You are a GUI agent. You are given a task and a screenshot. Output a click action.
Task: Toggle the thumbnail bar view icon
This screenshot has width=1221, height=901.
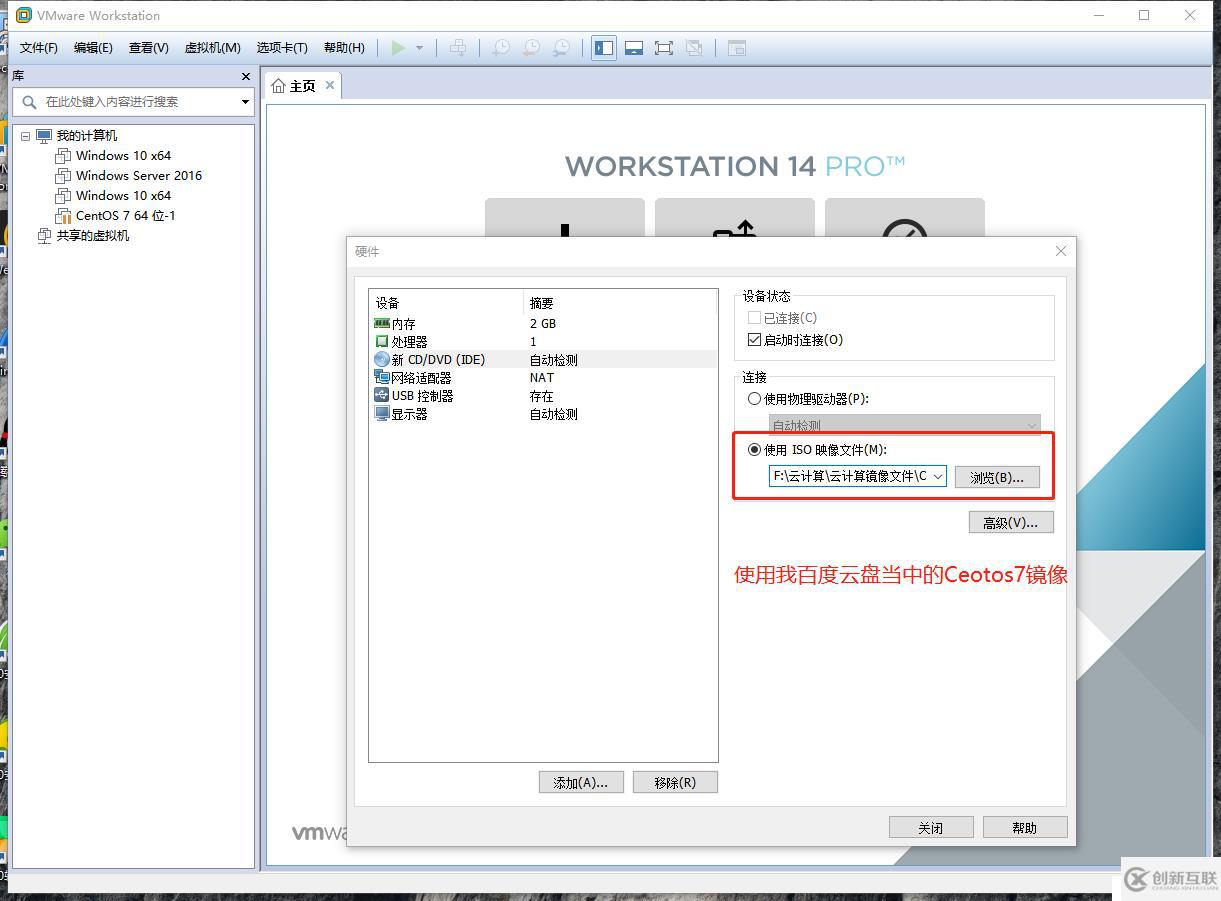[x=634, y=48]
